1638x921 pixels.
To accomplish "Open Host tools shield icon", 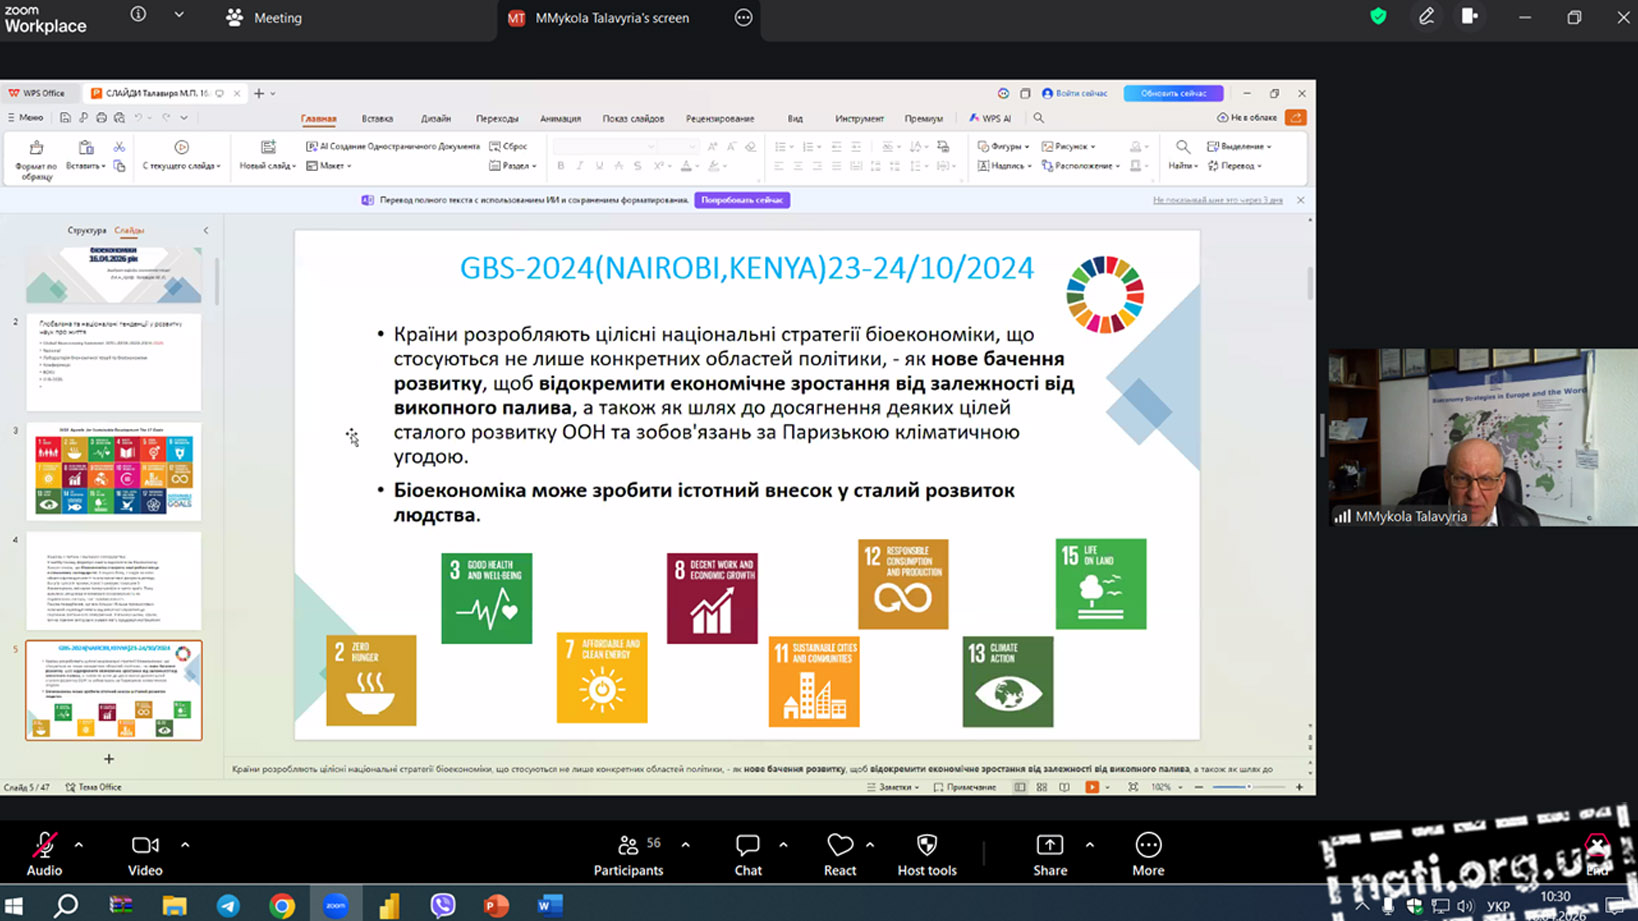I will [x=926, y=854].
